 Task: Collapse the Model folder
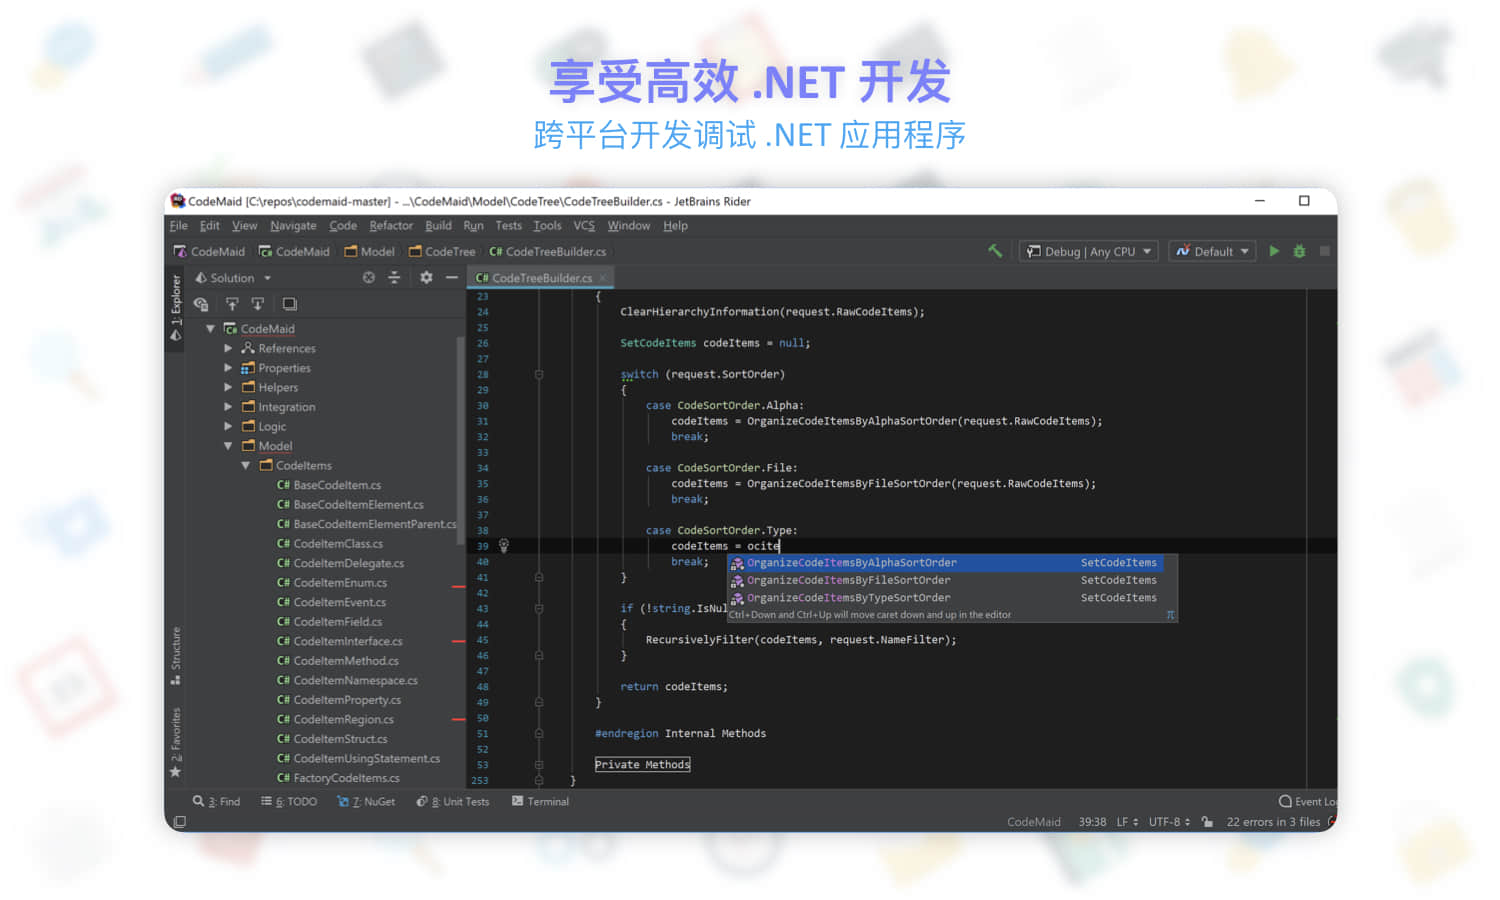[x=228, y=446]
